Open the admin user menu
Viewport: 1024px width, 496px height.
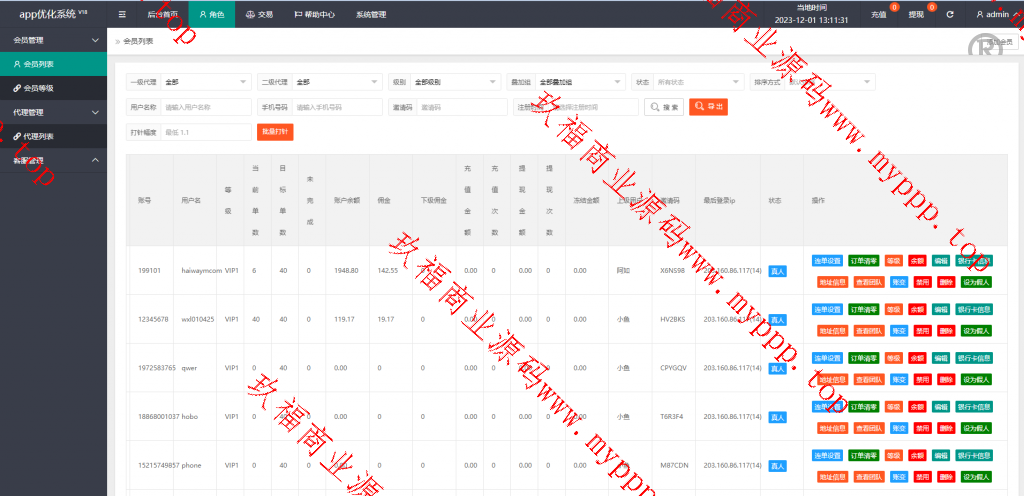coord(992,15)
